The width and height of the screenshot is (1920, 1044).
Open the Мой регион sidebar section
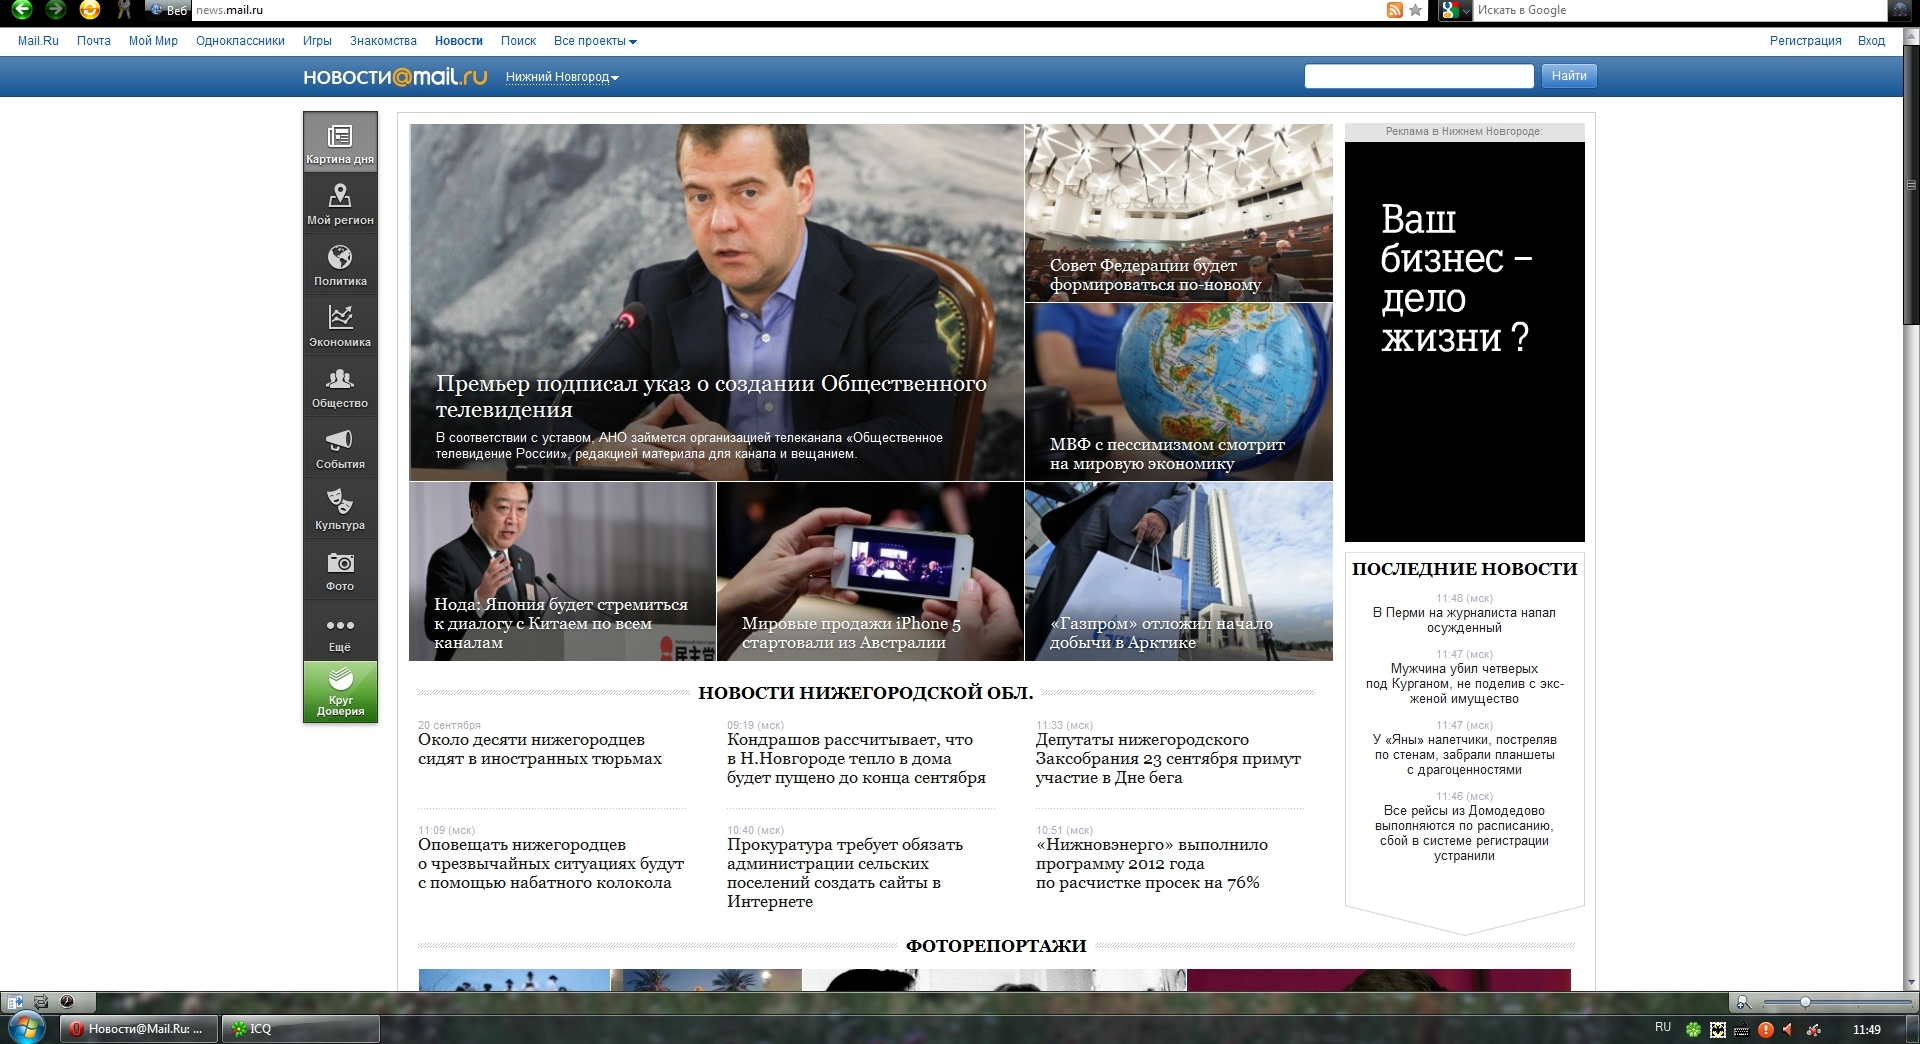click(x=340, y=203)
